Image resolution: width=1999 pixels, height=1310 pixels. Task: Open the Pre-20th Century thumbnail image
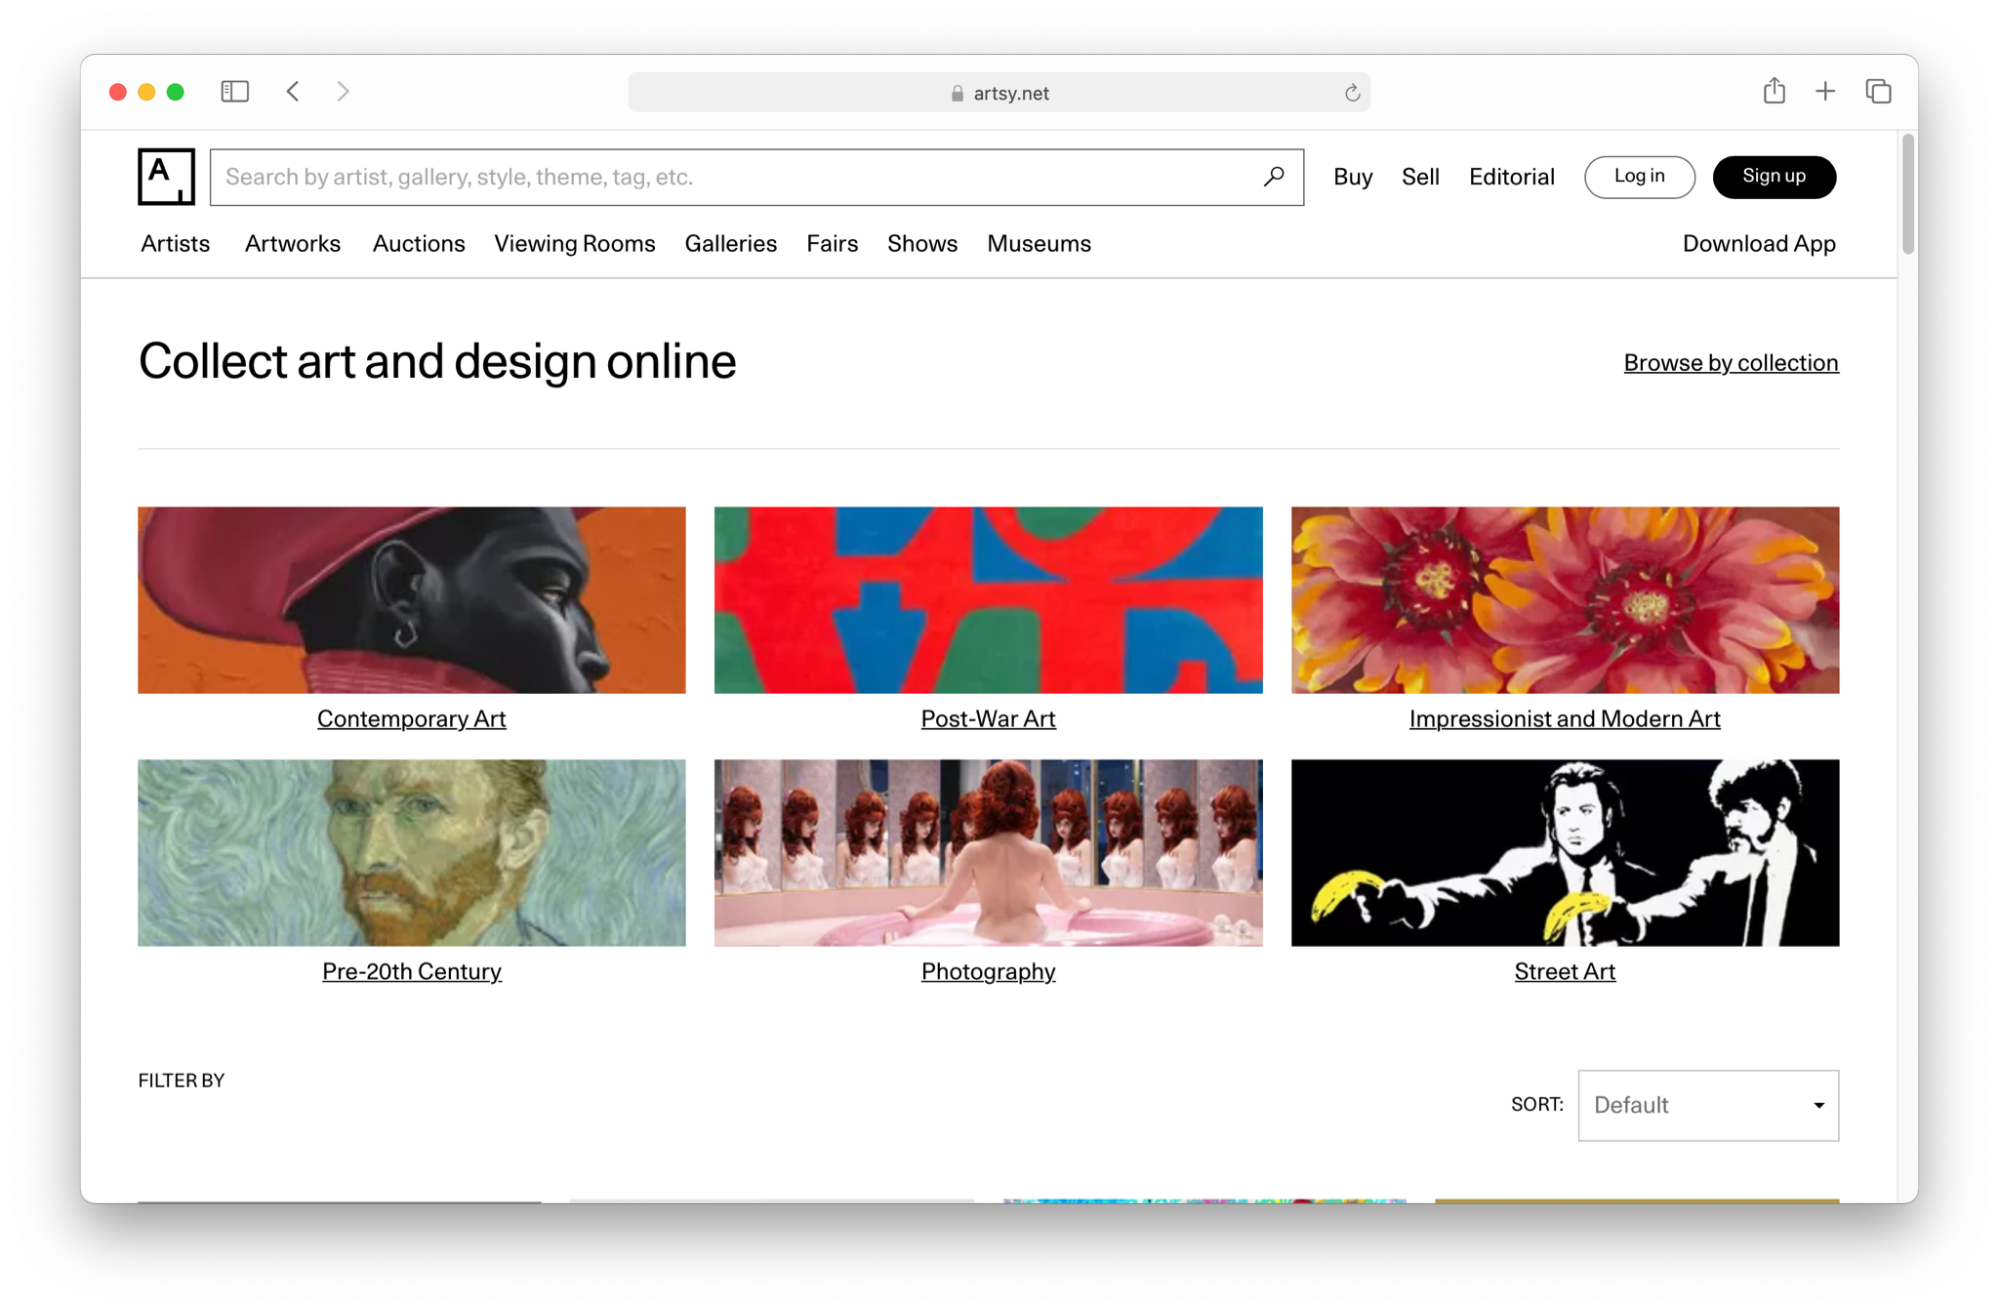point(412,853)
